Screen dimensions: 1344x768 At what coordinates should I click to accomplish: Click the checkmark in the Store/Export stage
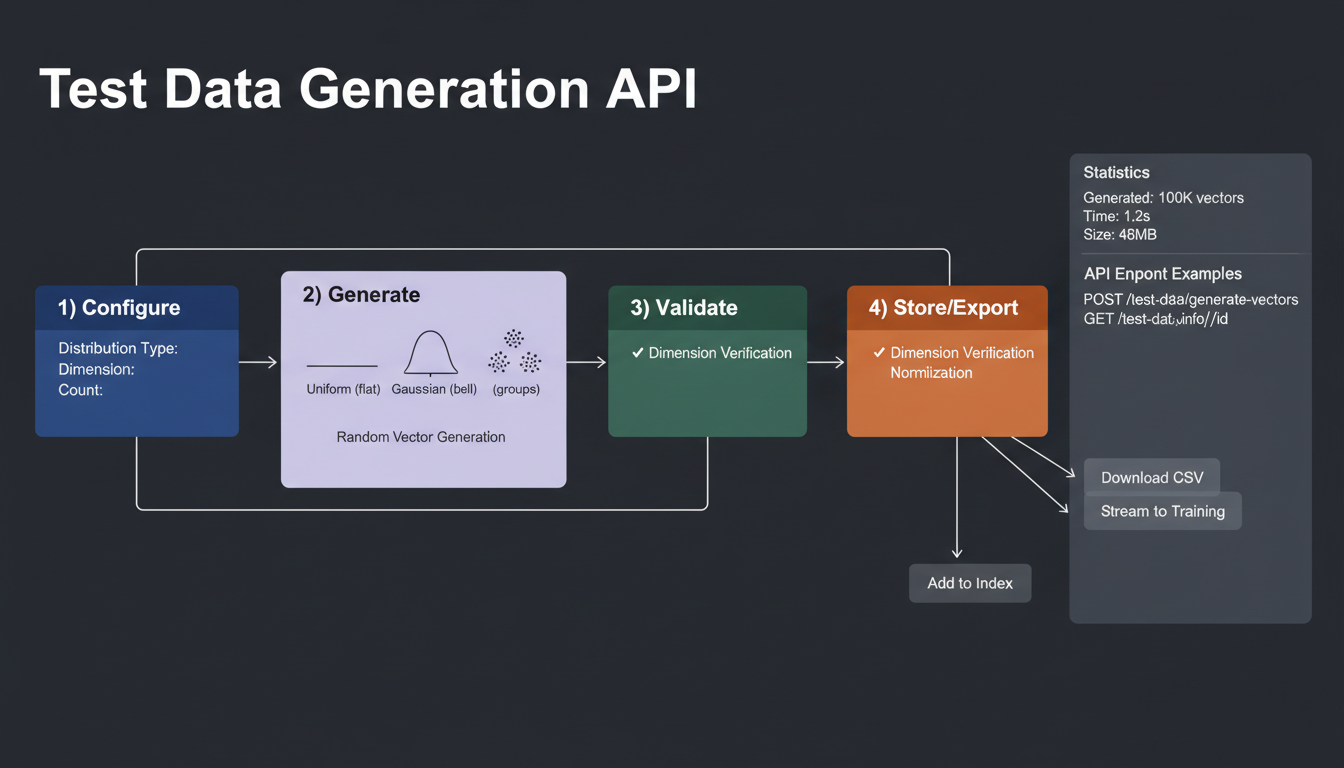pyautogui.click(x=879, y=352)
